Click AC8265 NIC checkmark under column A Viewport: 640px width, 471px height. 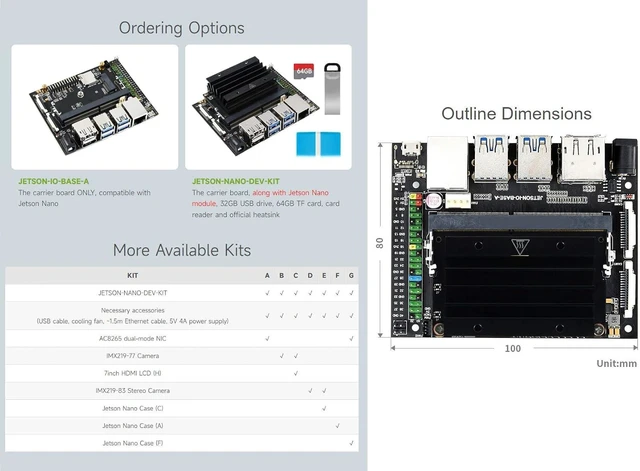[267, 338]
